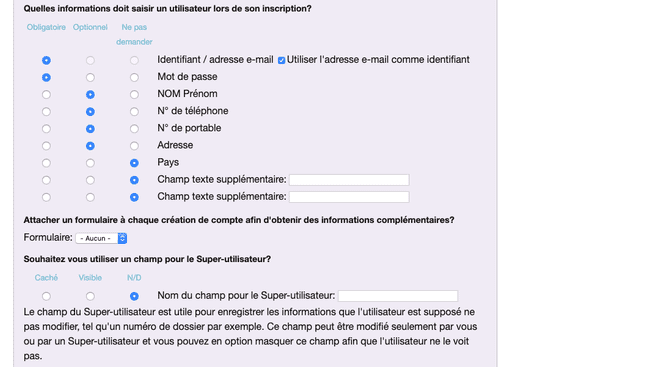Select Ne pas demander for N° de téléphone

click(x=134, y=112)
